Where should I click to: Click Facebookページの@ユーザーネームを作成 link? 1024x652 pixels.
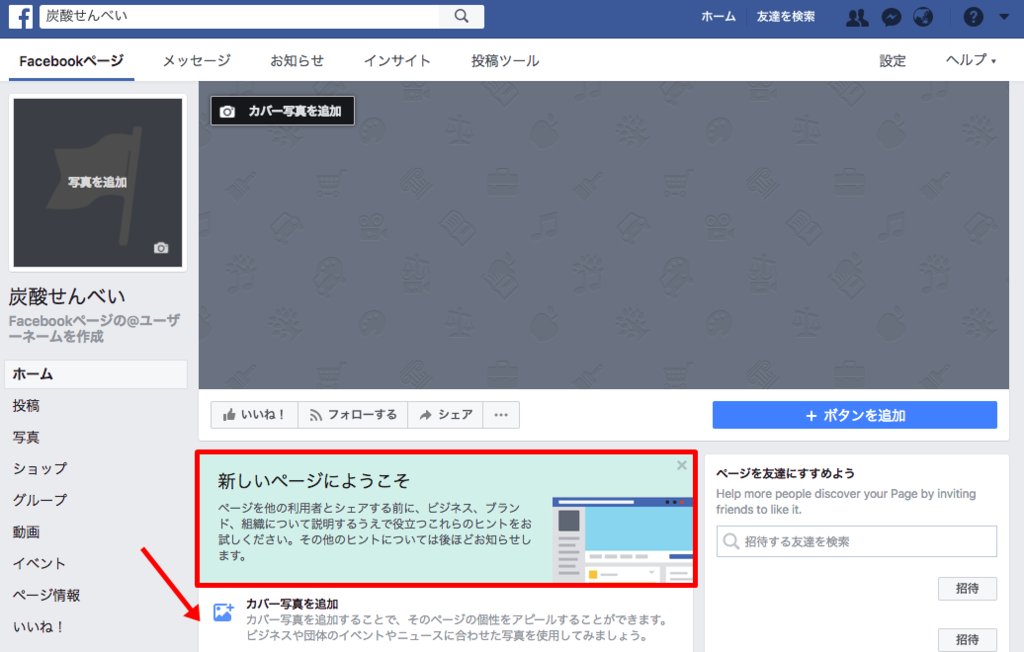coord(94,329)
